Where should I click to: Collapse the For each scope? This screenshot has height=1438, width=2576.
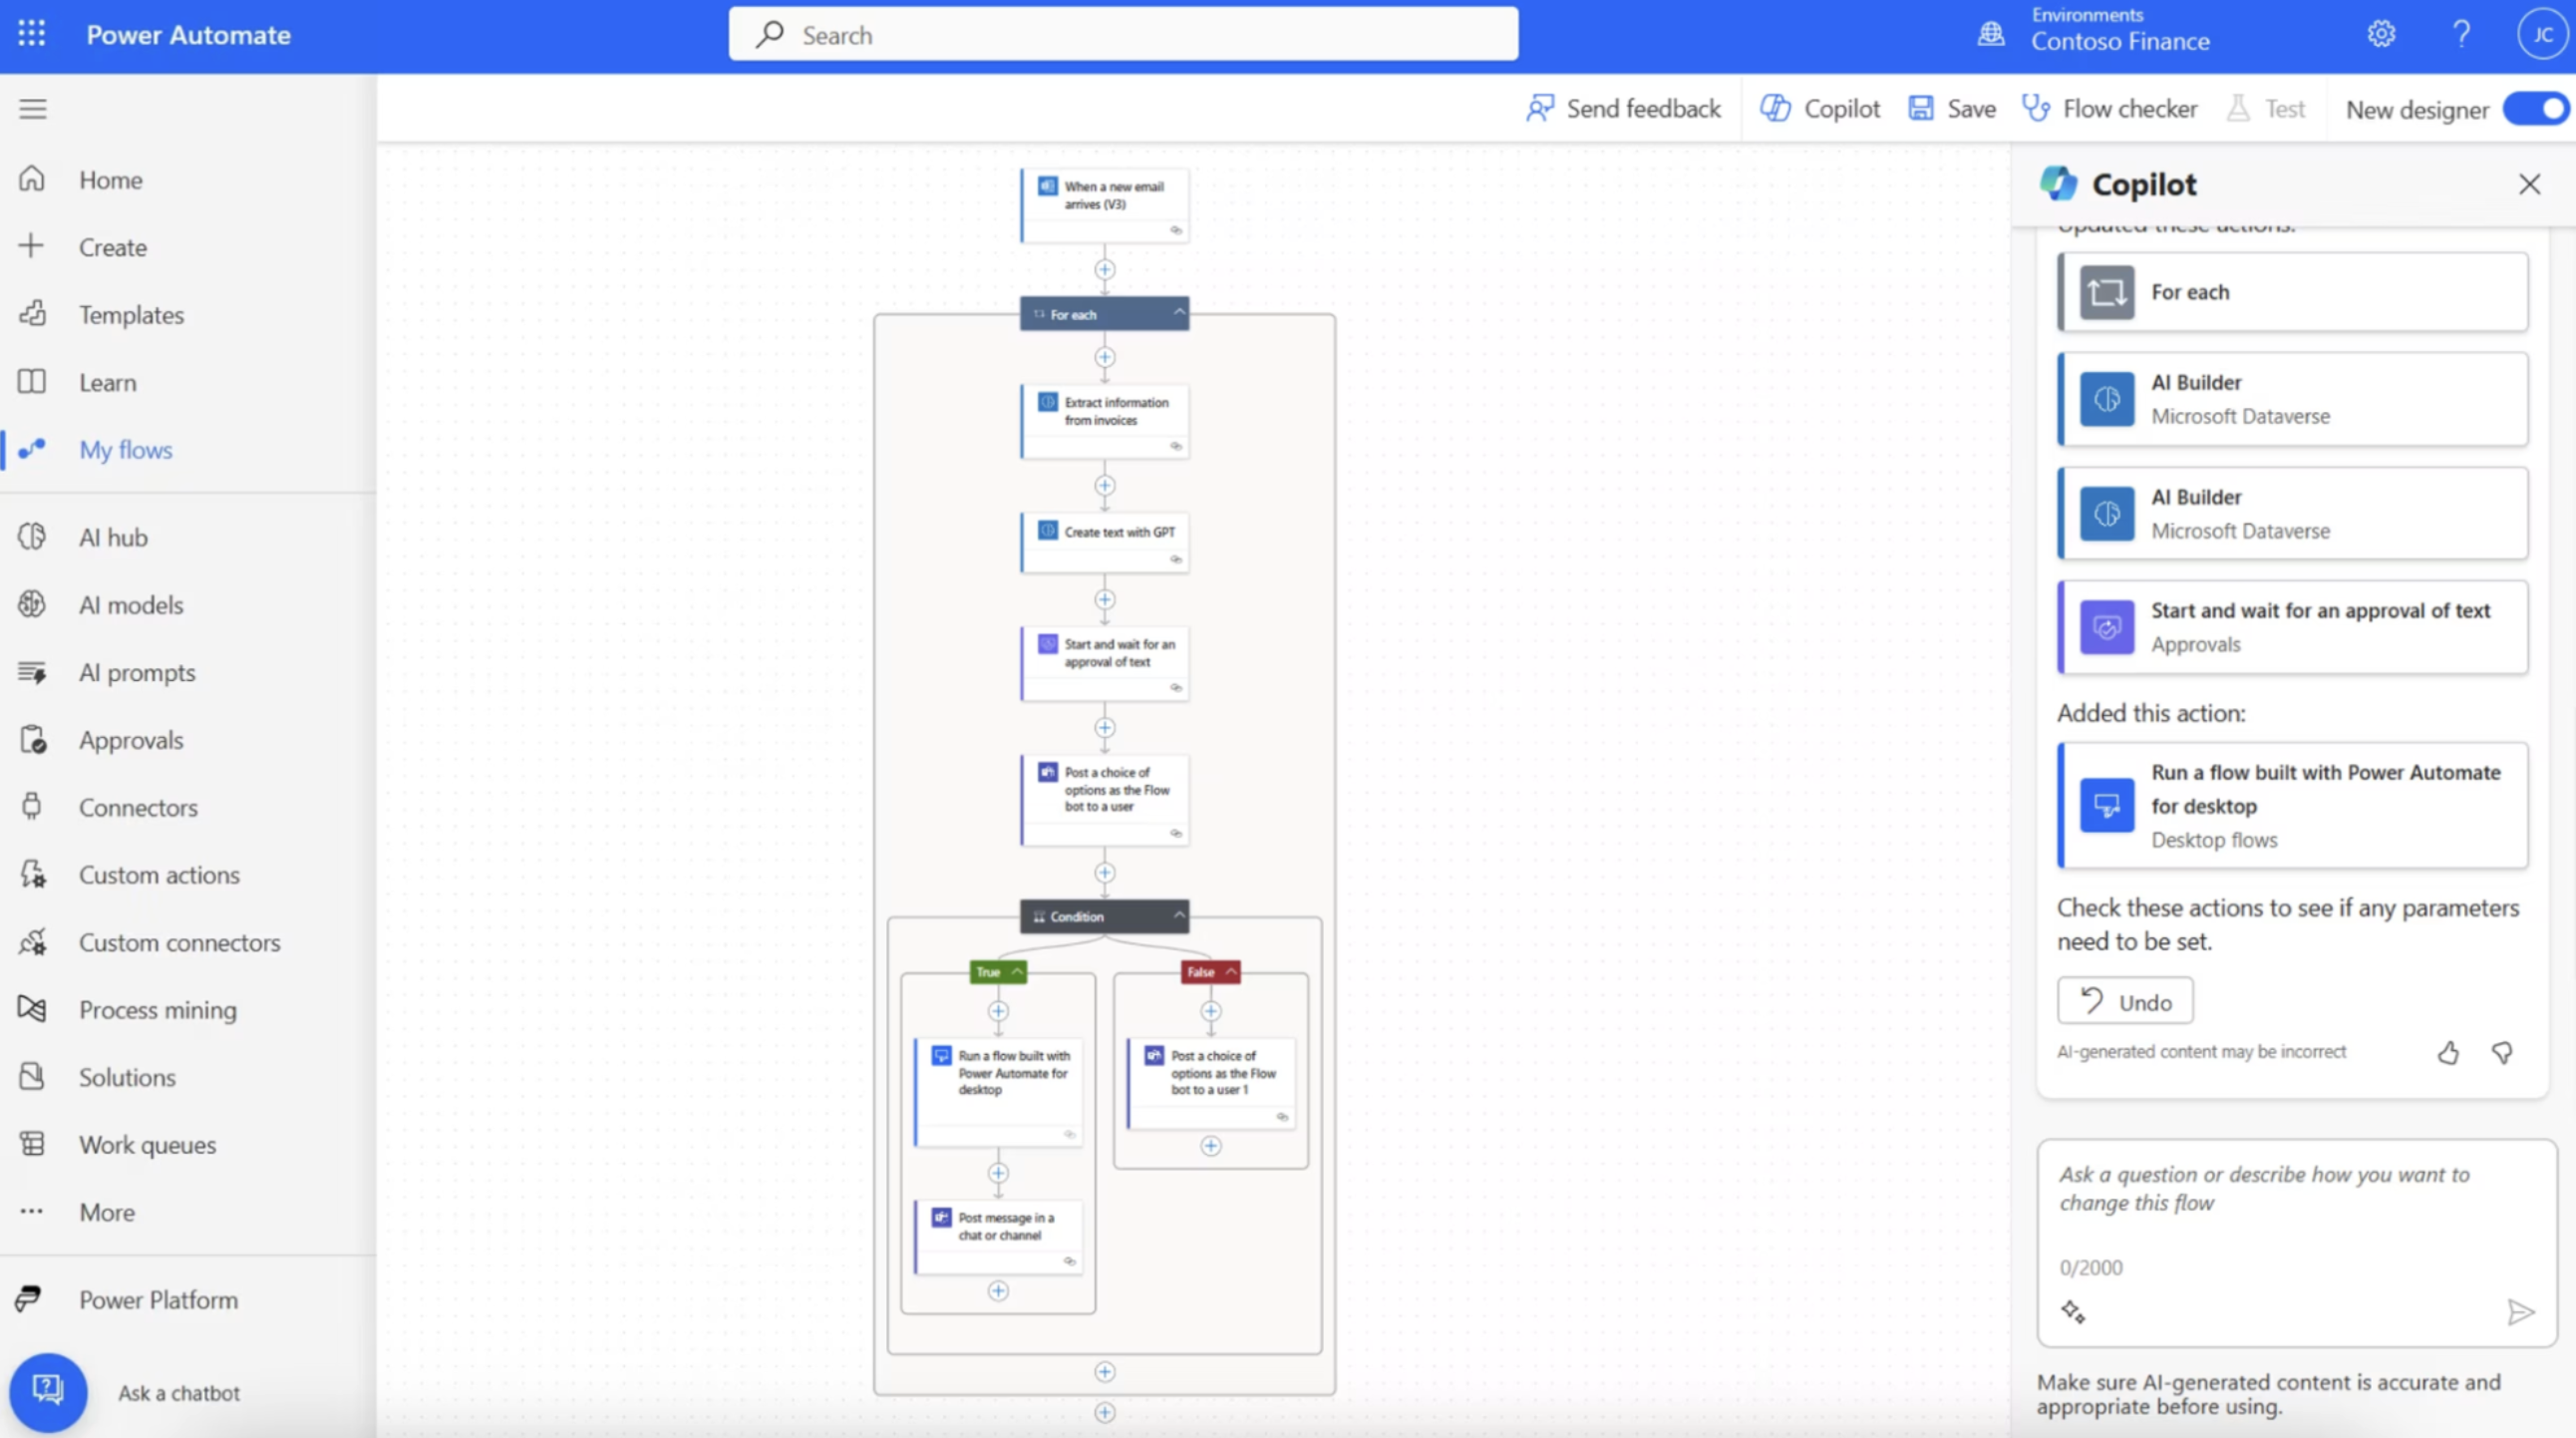click(x=1178, y=313)
